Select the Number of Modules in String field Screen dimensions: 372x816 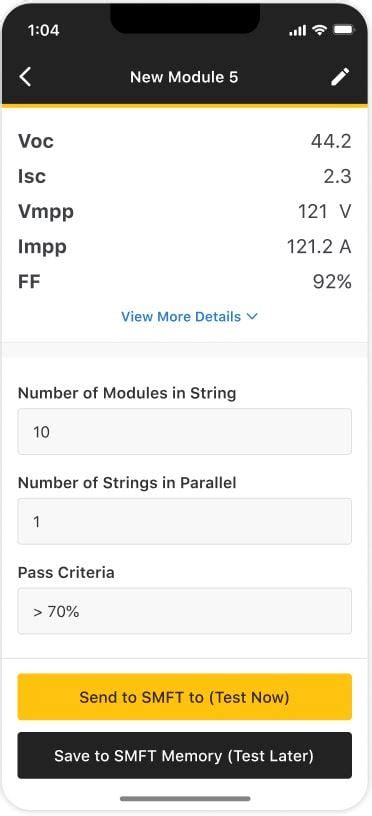(185, 431)
